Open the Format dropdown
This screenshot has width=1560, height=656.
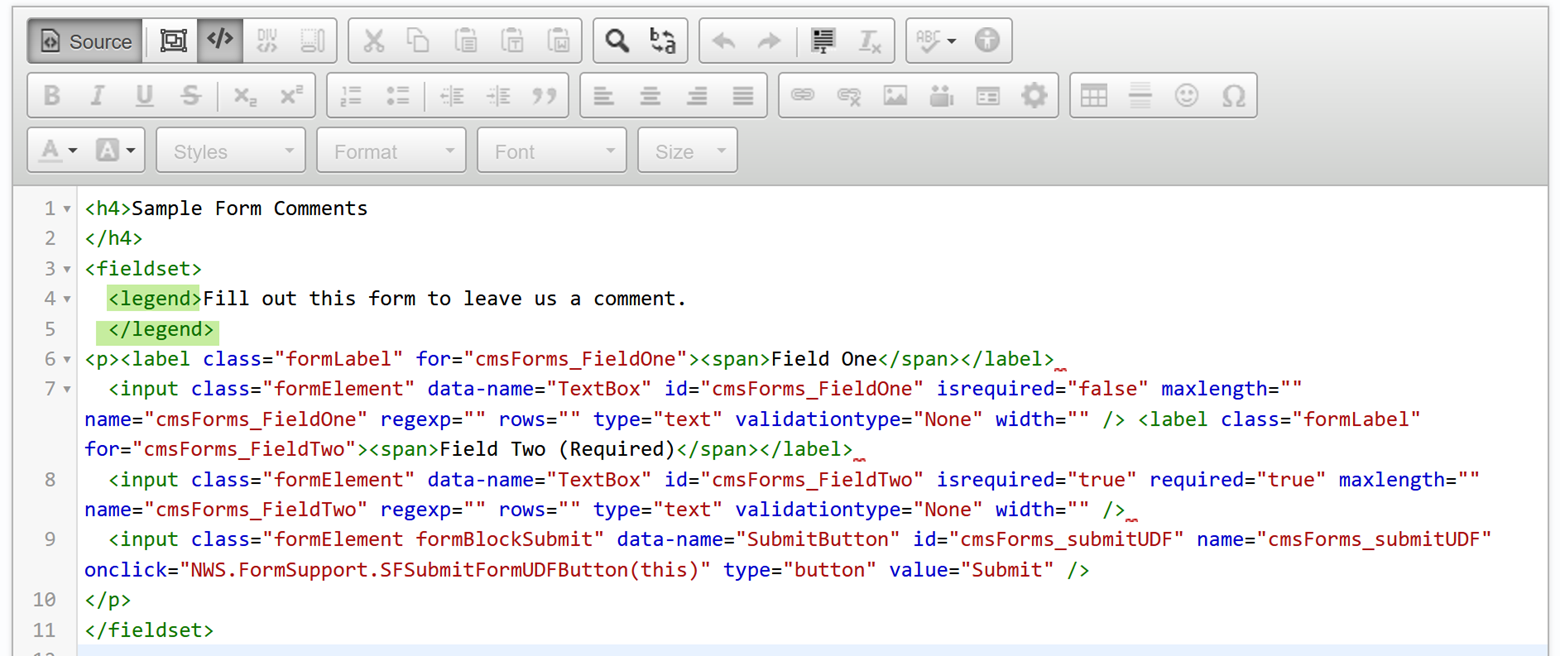point(391,151)
